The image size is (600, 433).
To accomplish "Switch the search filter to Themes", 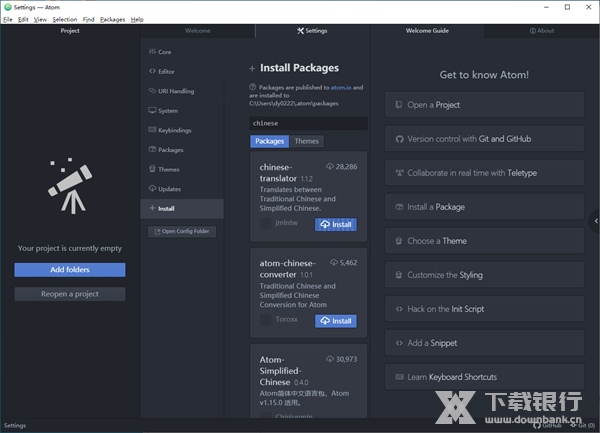I will [306, 142].
